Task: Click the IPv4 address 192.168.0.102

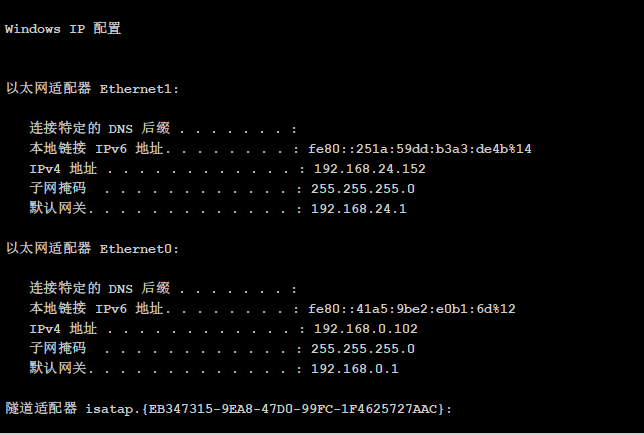Action: pos(366,329)
